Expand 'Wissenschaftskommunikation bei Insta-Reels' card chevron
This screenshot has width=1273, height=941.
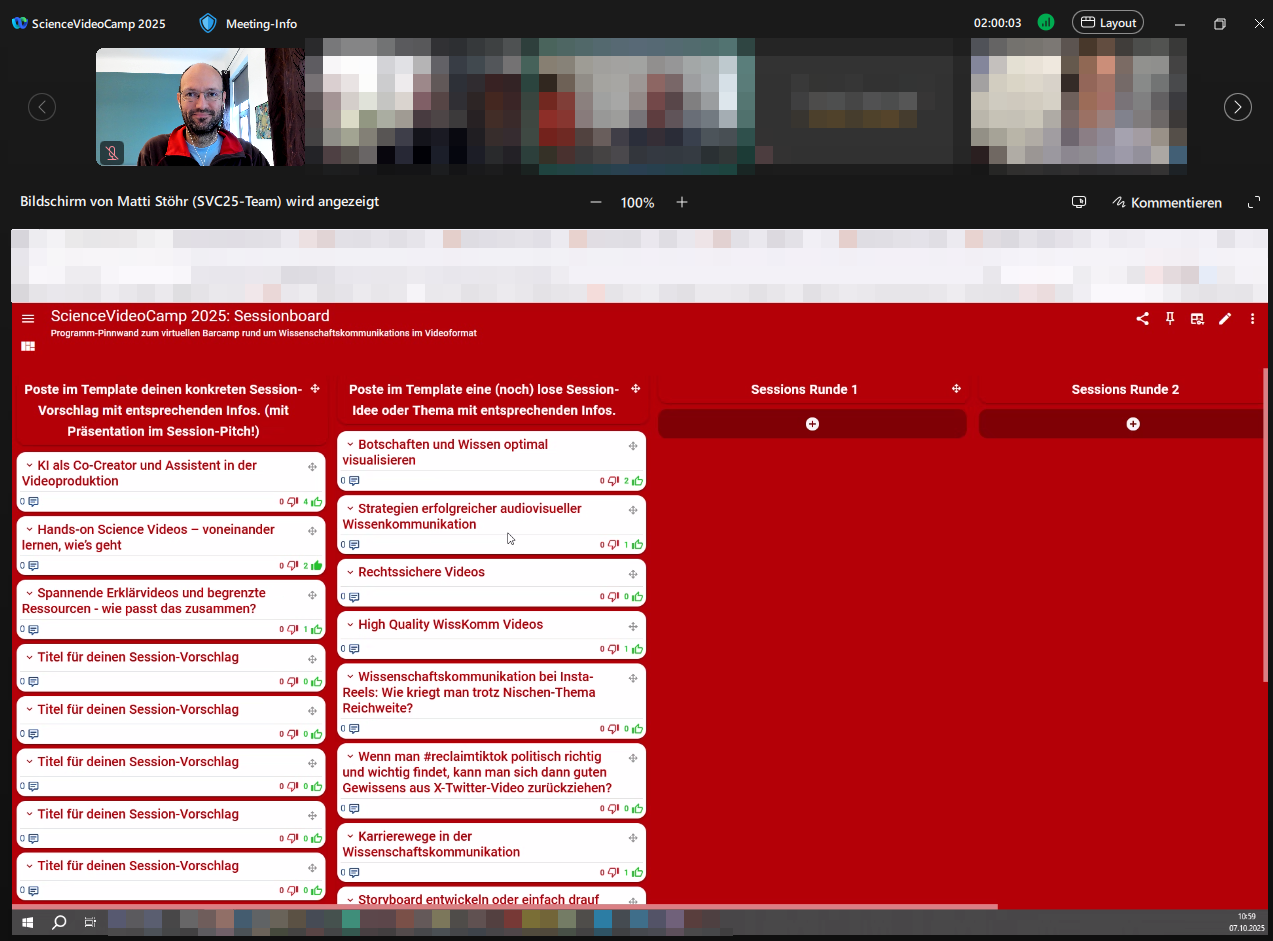pyautogui.click(x=350, y=677)
